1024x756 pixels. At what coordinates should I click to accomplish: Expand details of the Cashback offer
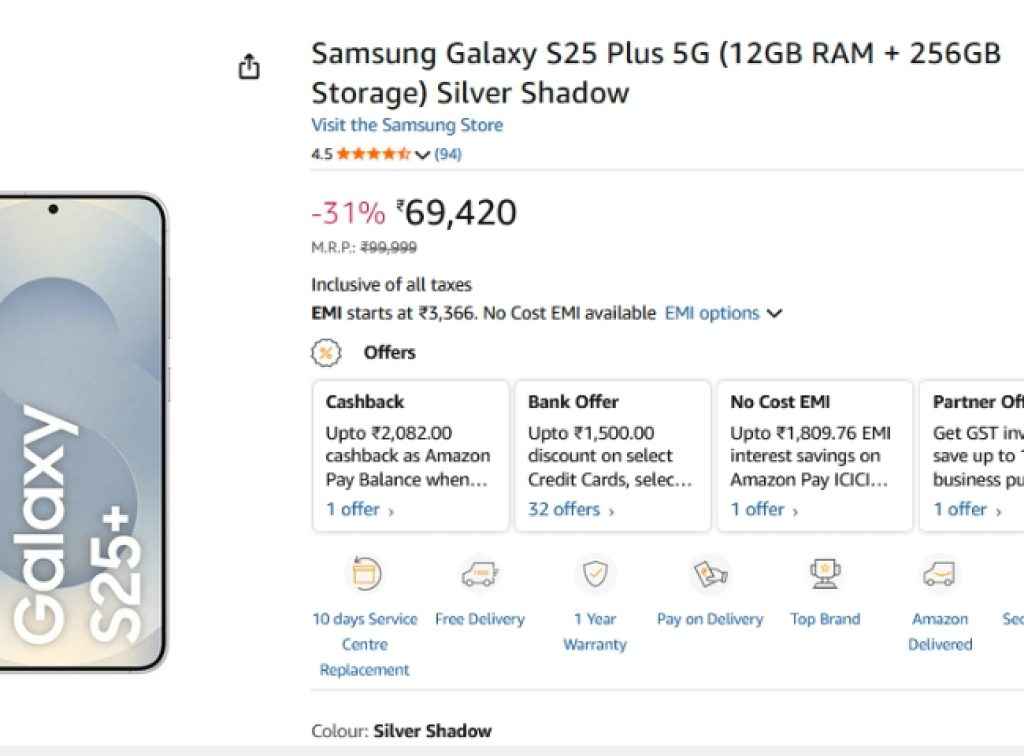[353, 509]
